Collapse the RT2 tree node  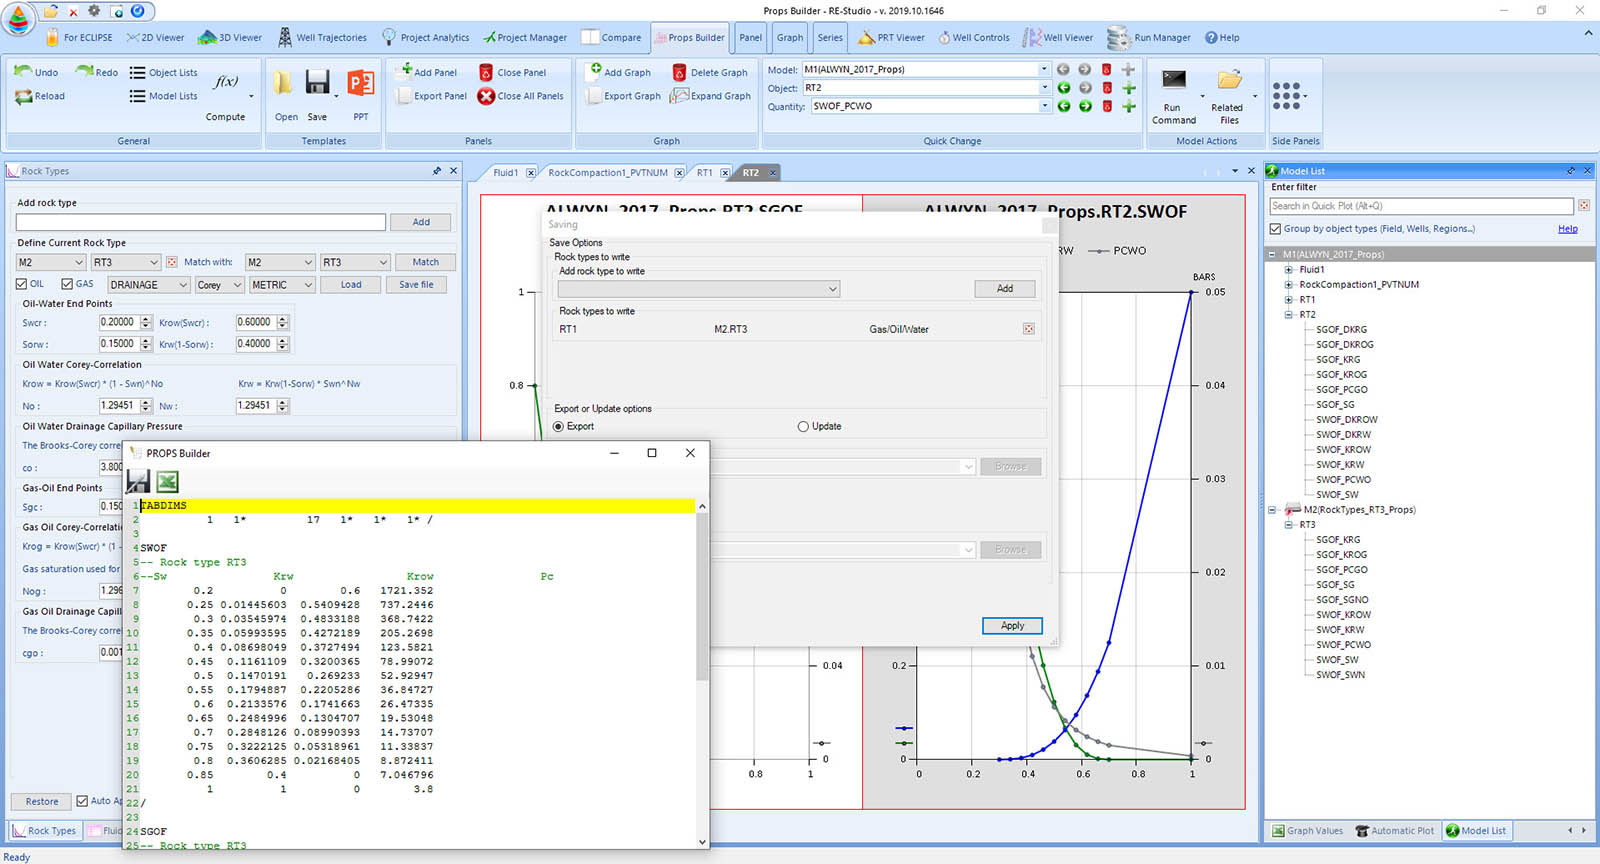(1289, 315)
